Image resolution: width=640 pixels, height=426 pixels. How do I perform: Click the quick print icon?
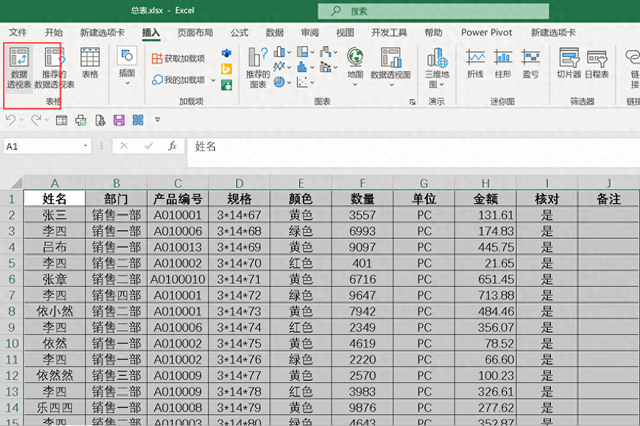pyautogui.click(x=81, y=120)
